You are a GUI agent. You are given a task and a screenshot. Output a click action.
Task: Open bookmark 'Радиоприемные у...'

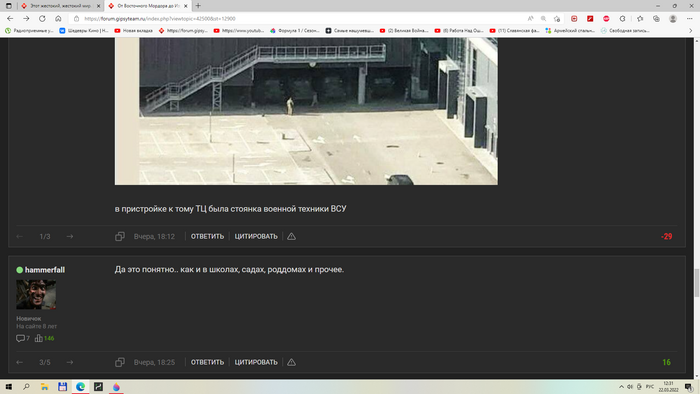click(29, 31)
